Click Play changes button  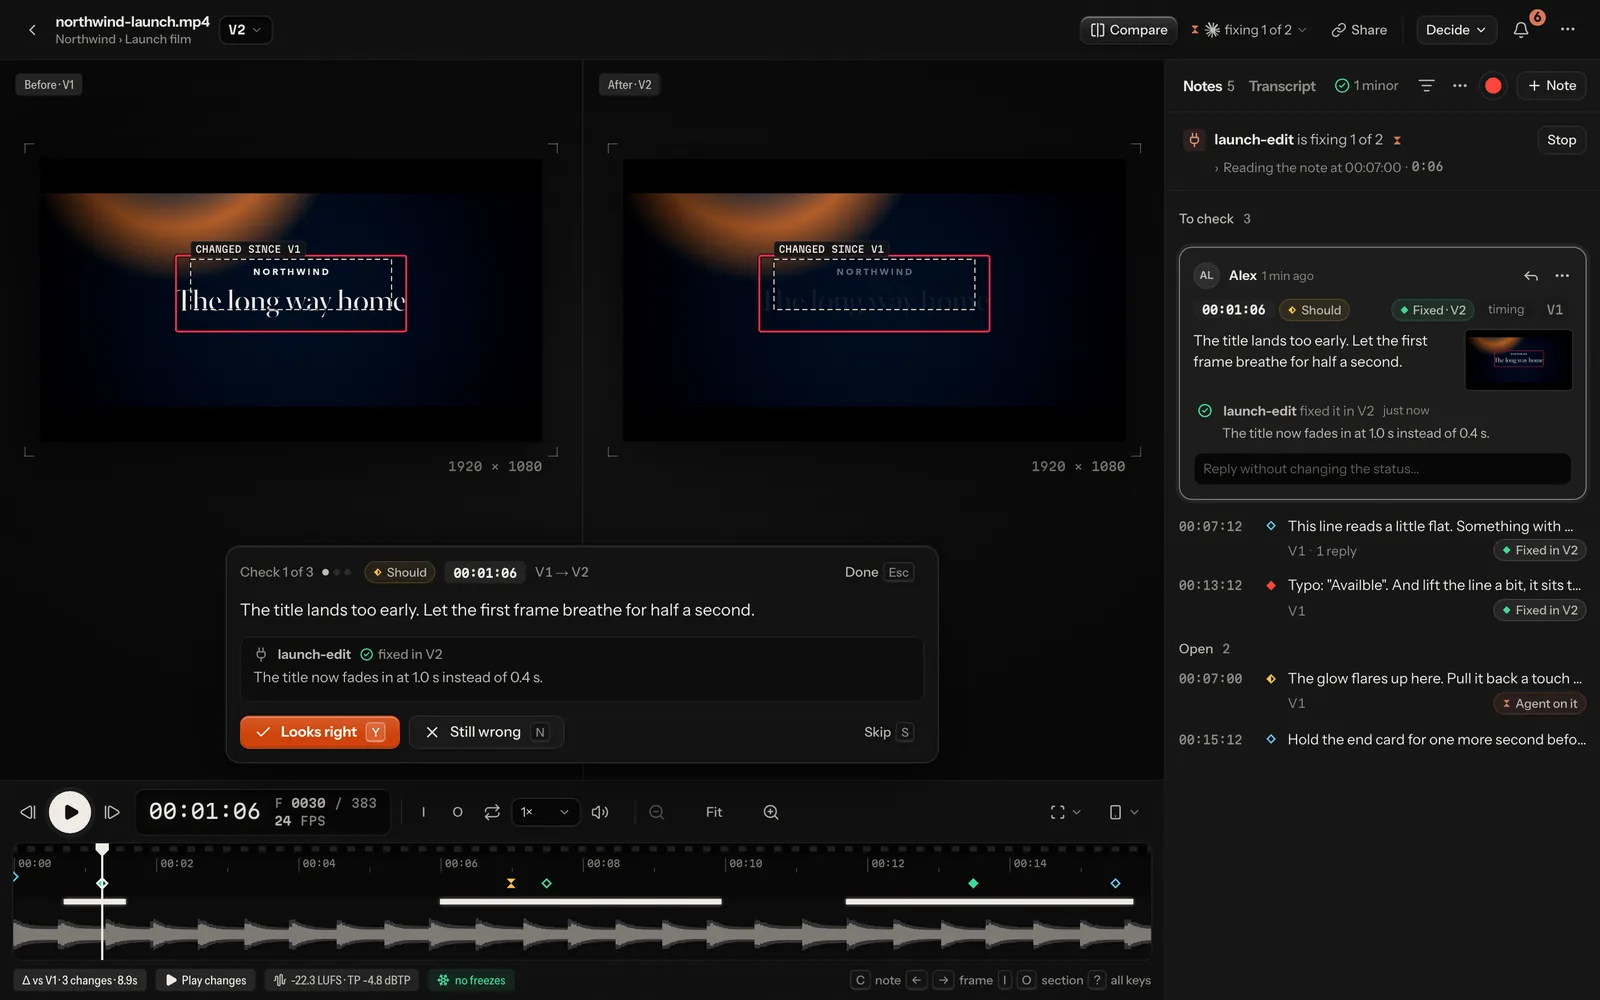point(206,980)
